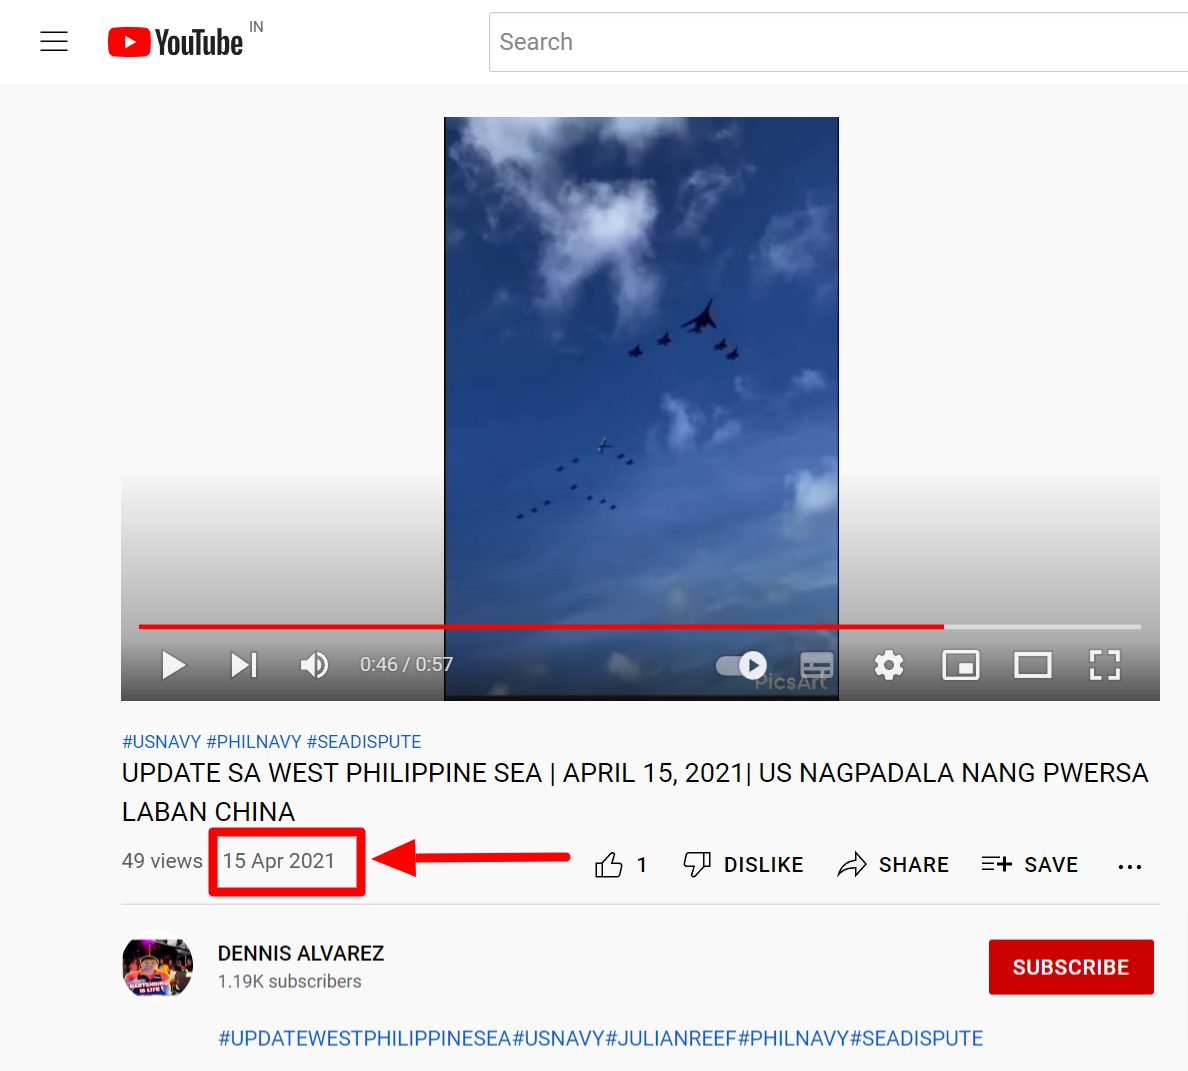
Task: Toggle the autoplay switch
Action: coord(741,666)
